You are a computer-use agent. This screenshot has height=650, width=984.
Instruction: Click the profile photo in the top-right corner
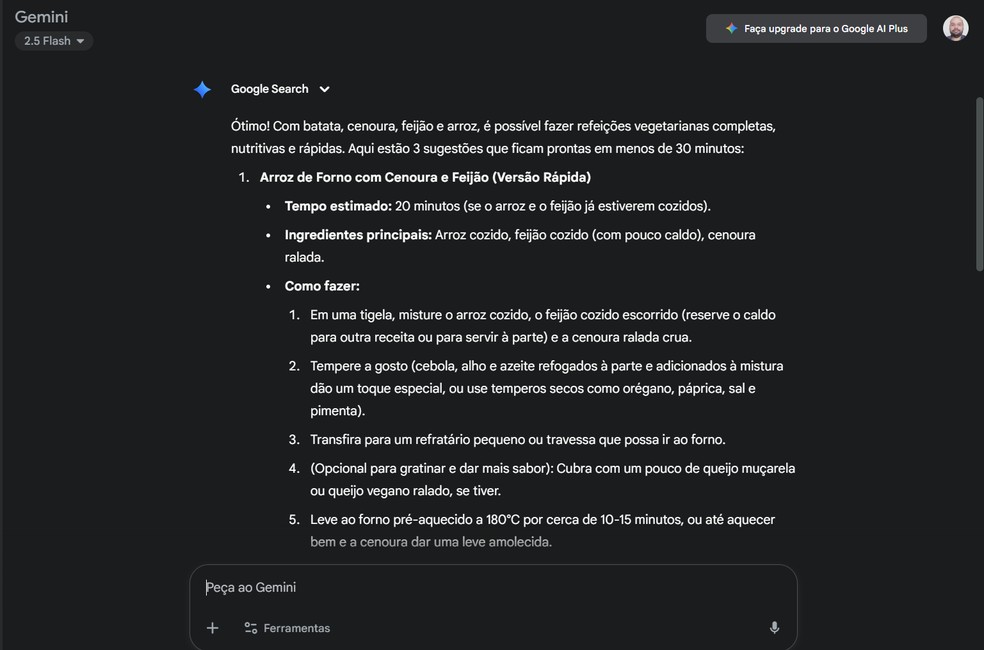coord(955,28)
